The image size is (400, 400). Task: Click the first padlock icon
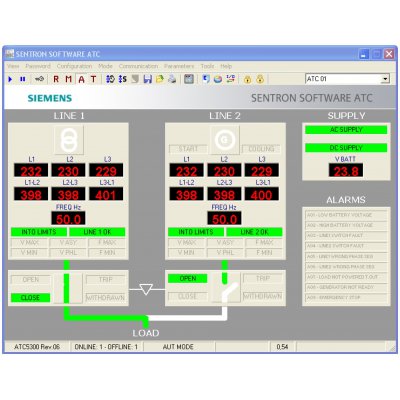tap(247, 79)
